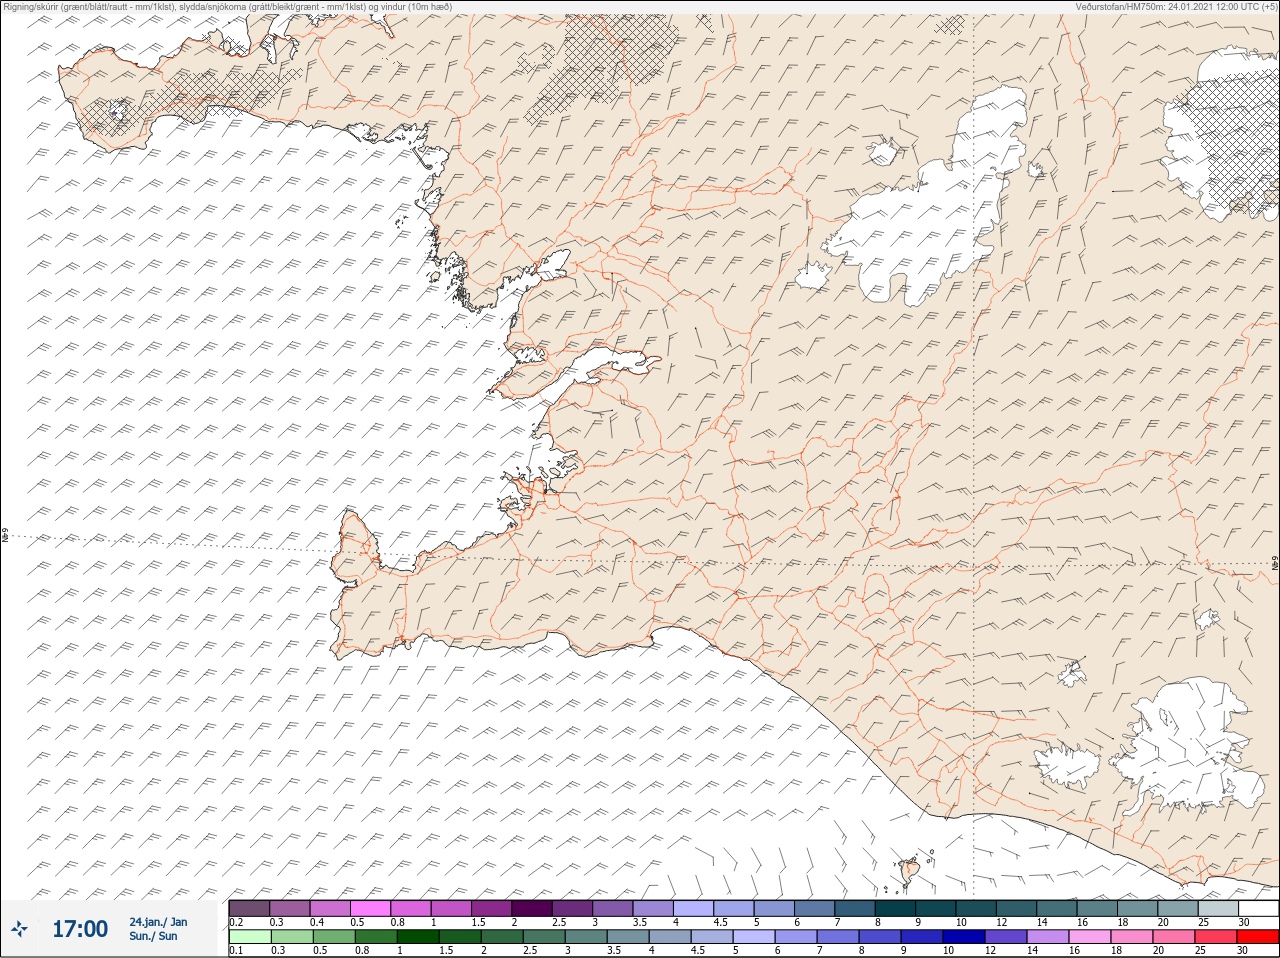Click the compass star icon beside 17:00
The height and width of the screenshot is (958, 1280).
click(19, 929)
